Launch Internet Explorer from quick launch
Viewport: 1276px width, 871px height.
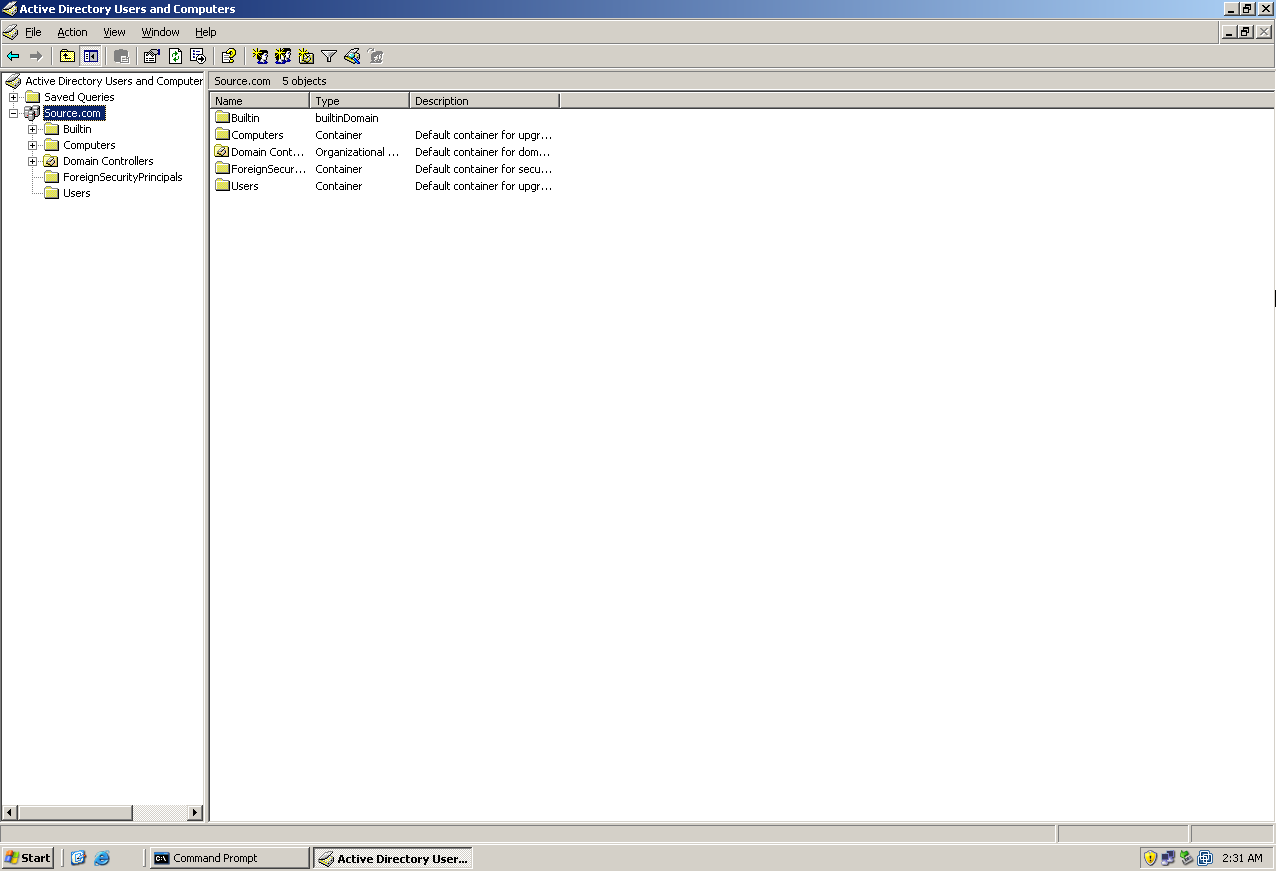point(102,858)
